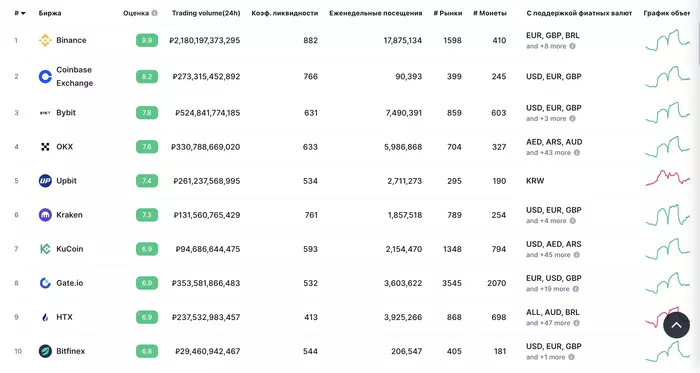Click the 9.9 score badge for Binance
The image size is (700, 373).
click(147, 40)
